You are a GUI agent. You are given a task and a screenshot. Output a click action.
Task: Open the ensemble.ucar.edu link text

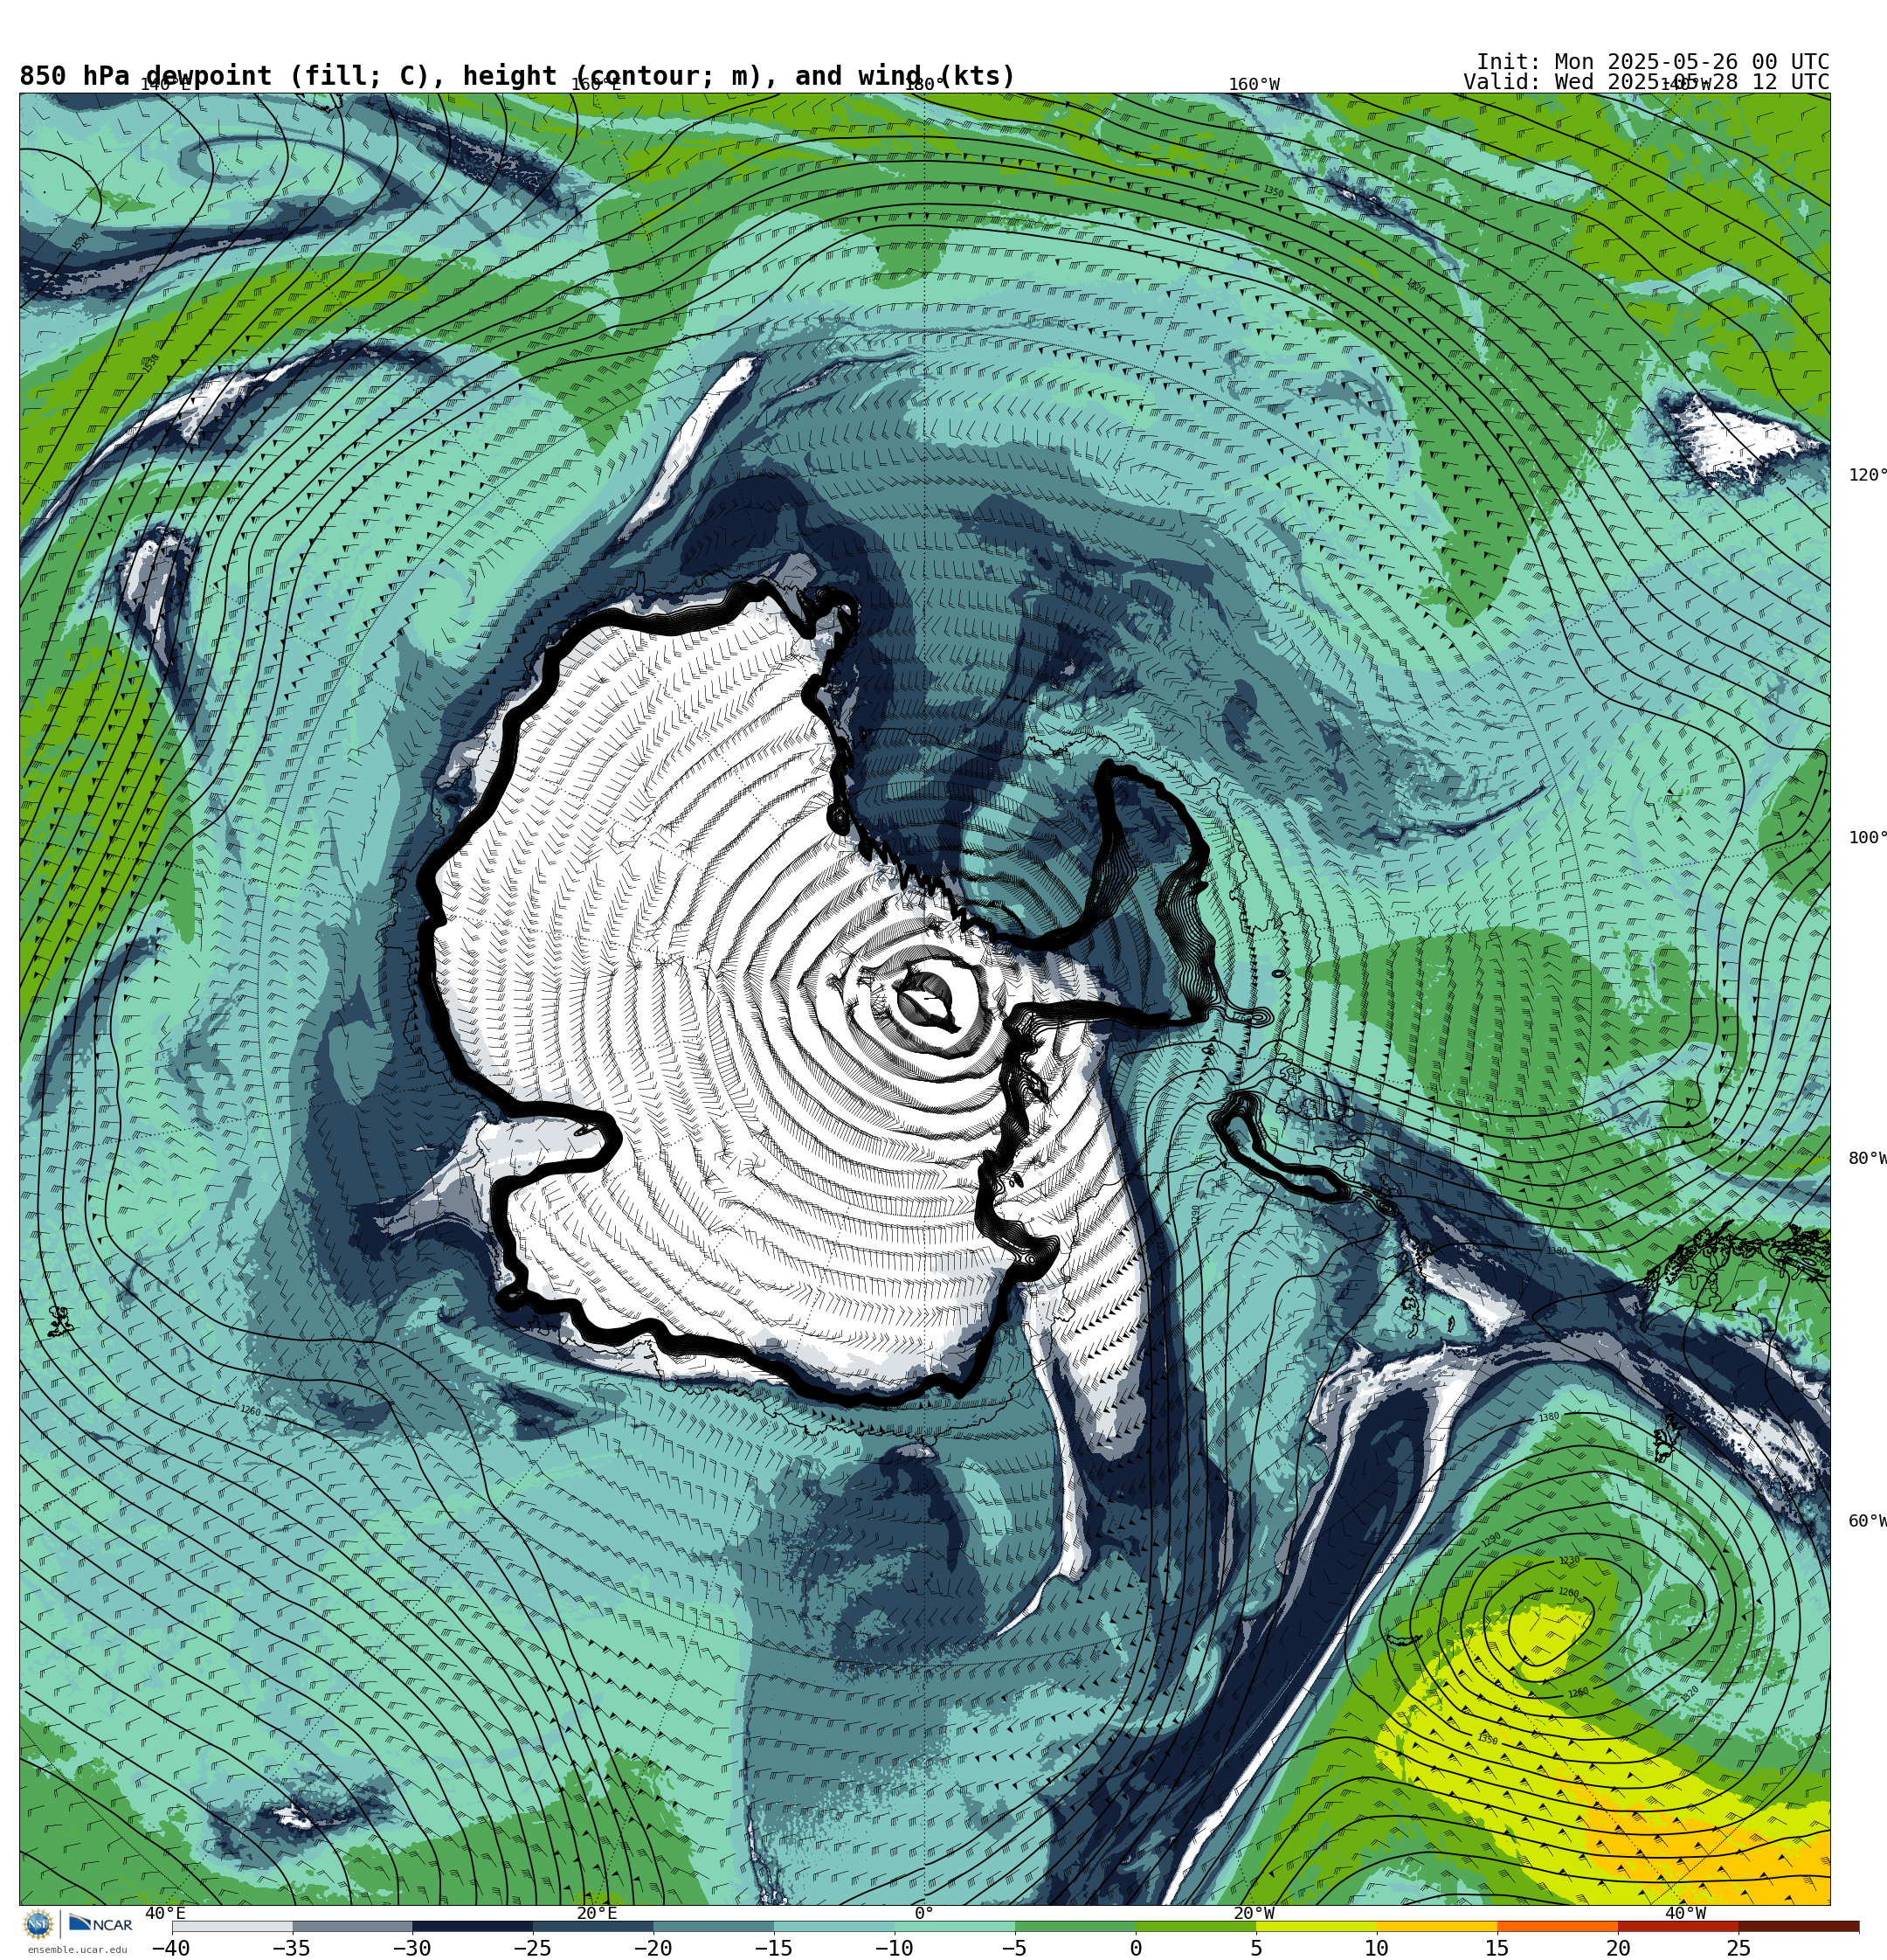coord(77,1949)
